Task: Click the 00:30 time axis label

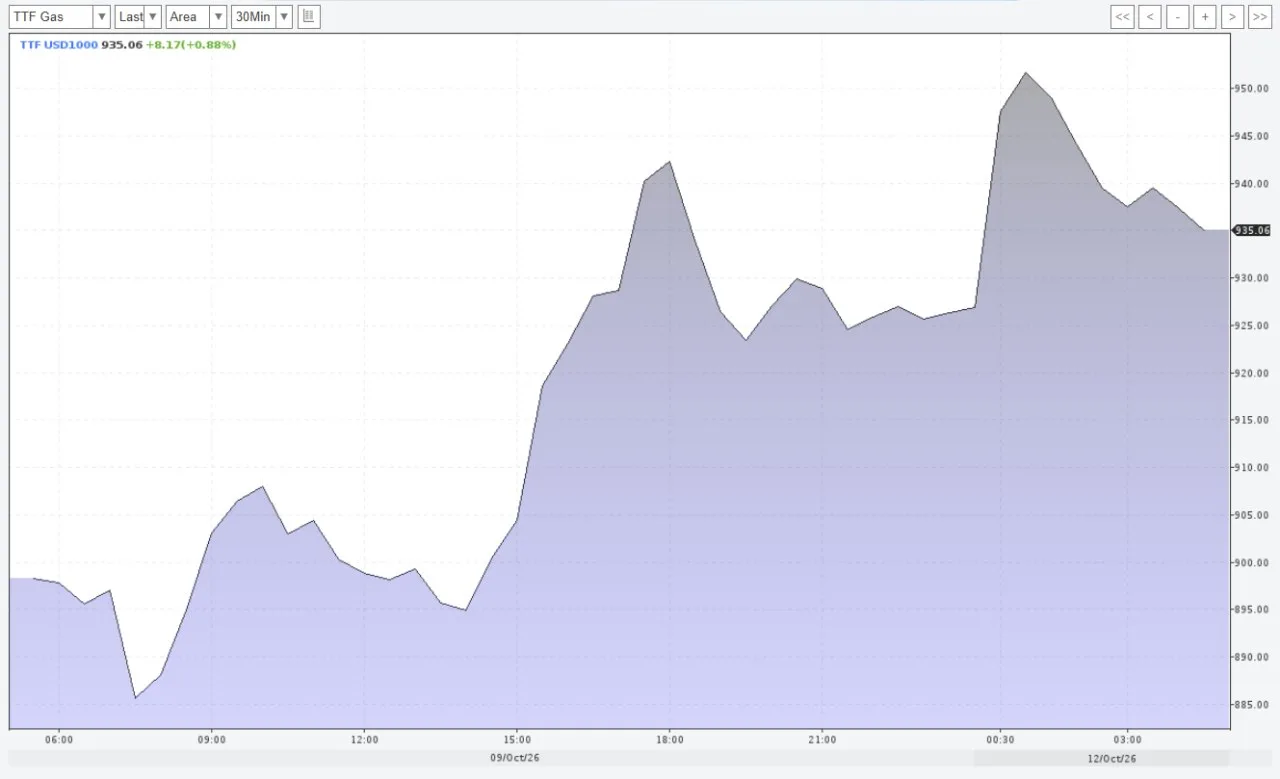Action: (x=1000, y=740)
